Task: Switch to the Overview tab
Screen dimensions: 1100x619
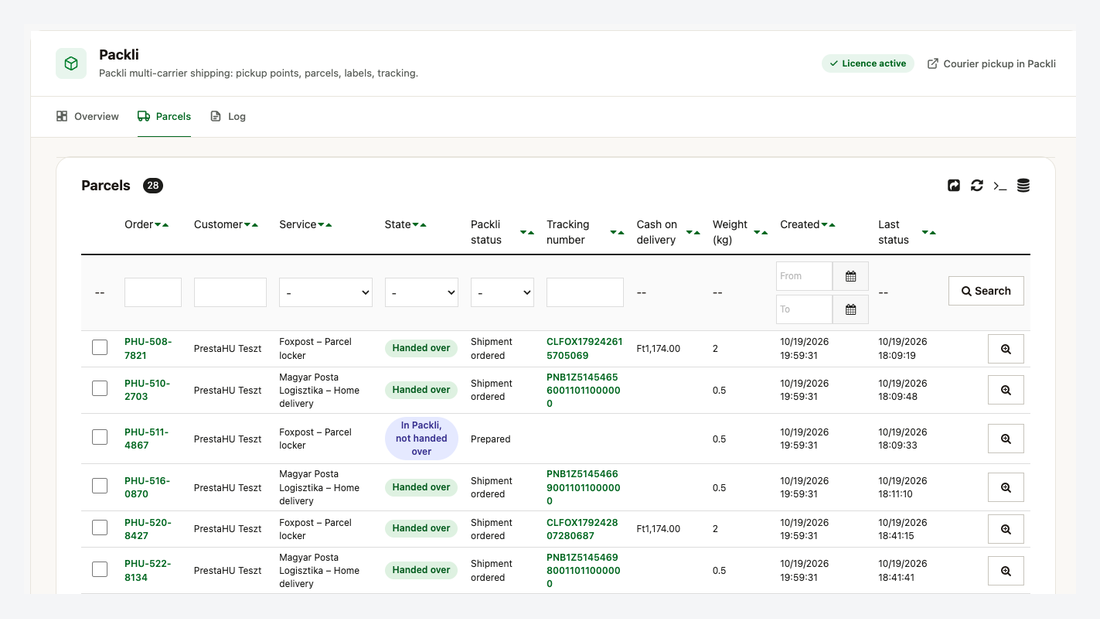Action: (88, 117)
